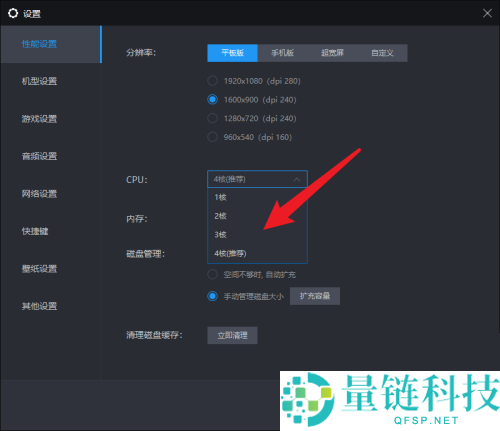
Task: Click the 扩充容量 button
Action: pyautogui.click(x=315, y=296)
